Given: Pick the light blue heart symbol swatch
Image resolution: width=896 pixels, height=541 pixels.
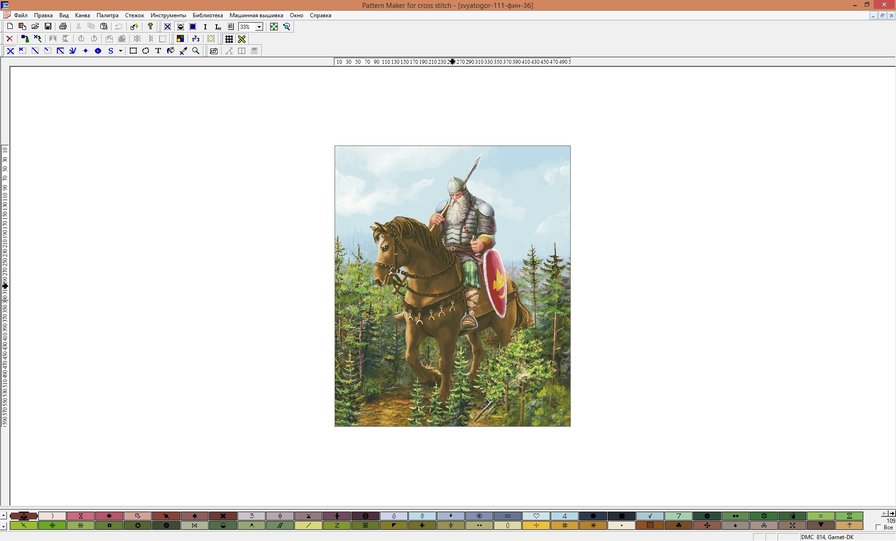Looking at the screenshot, I should tap(537, 516).
